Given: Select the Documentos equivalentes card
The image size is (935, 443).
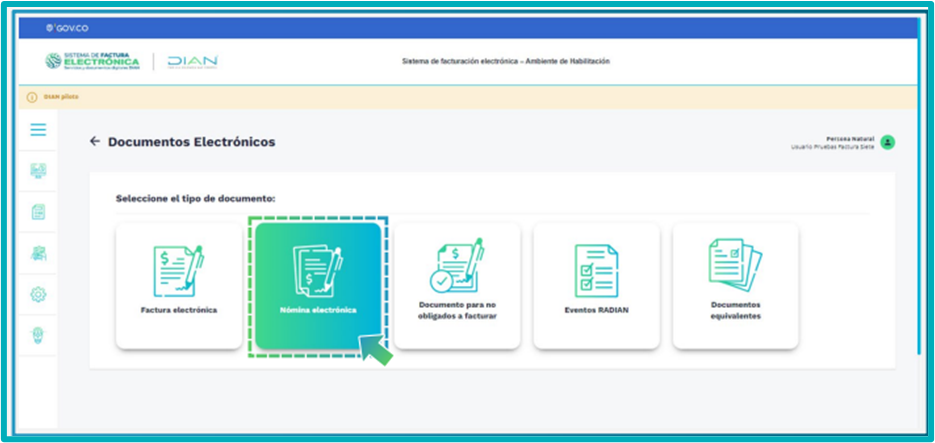Looking at the screenshot, I should 735,285.
